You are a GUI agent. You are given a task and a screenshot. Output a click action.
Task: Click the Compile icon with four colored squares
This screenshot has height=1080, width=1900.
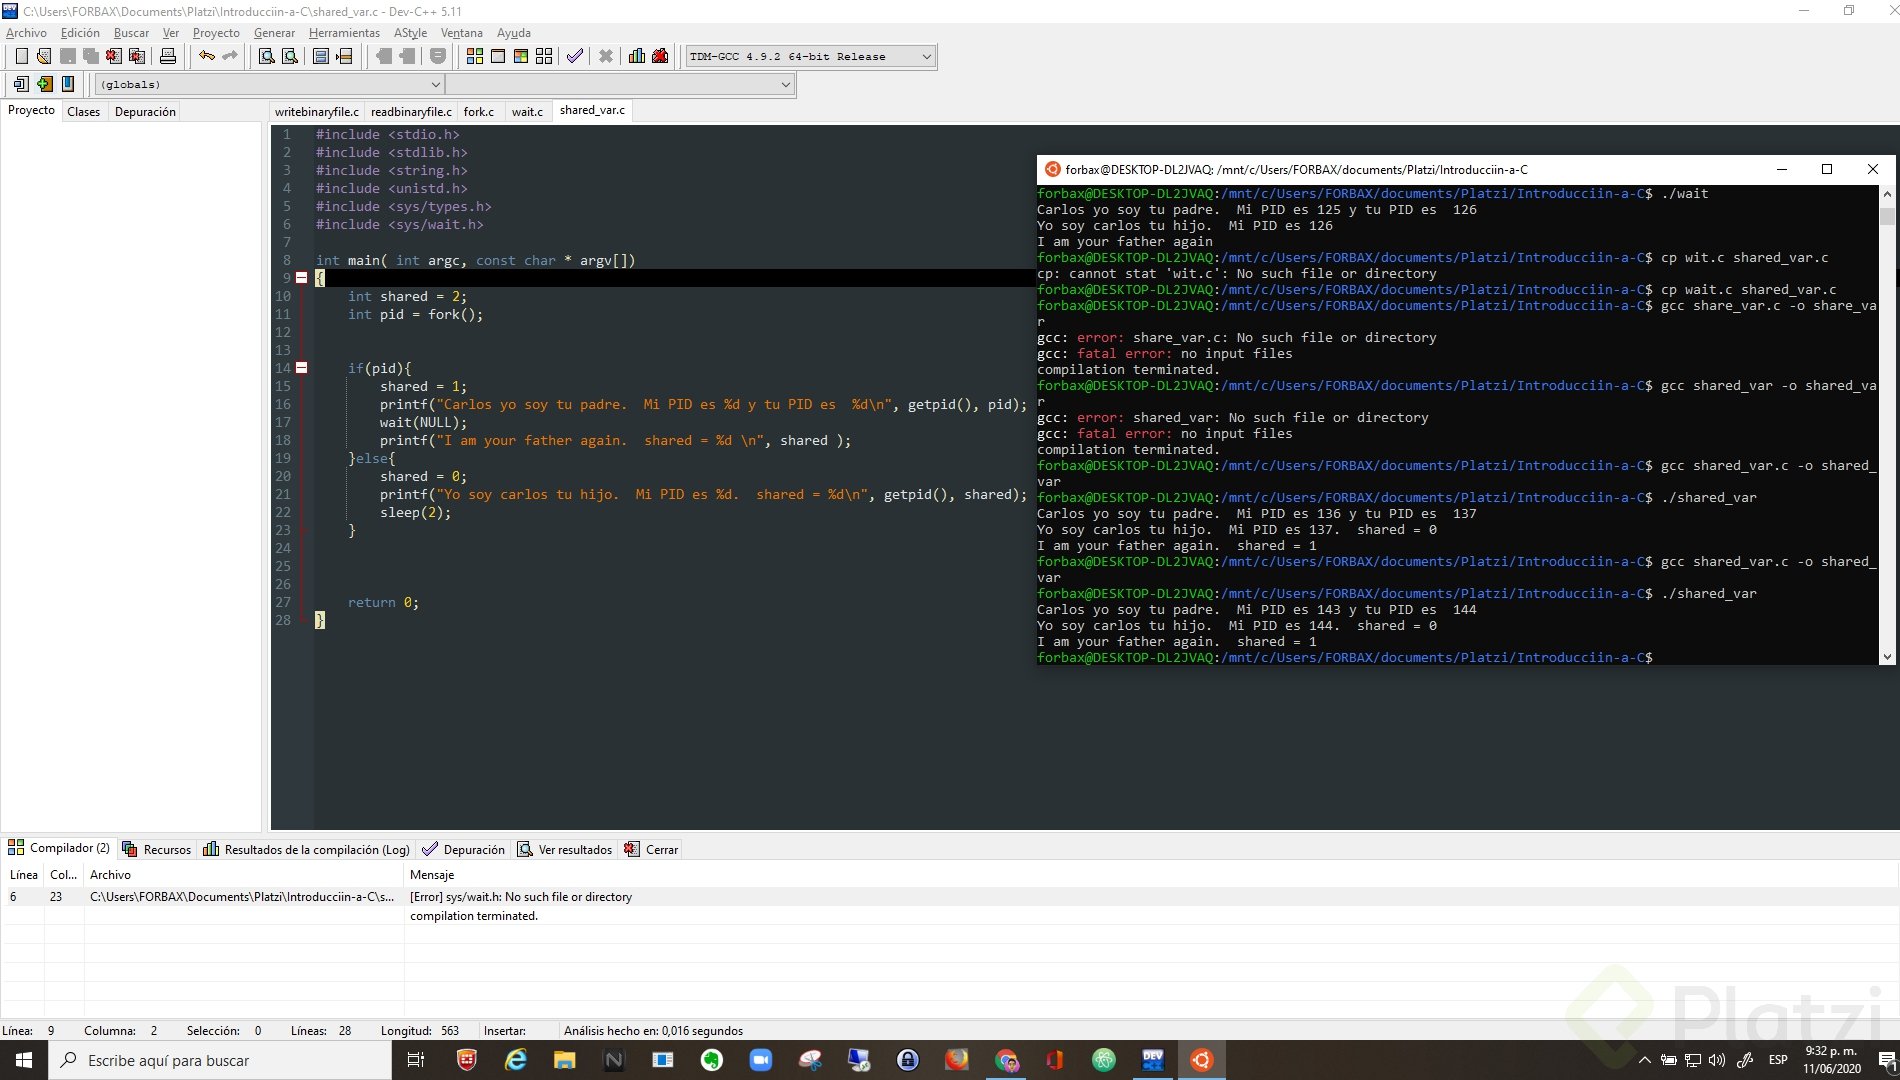point(474,56)
